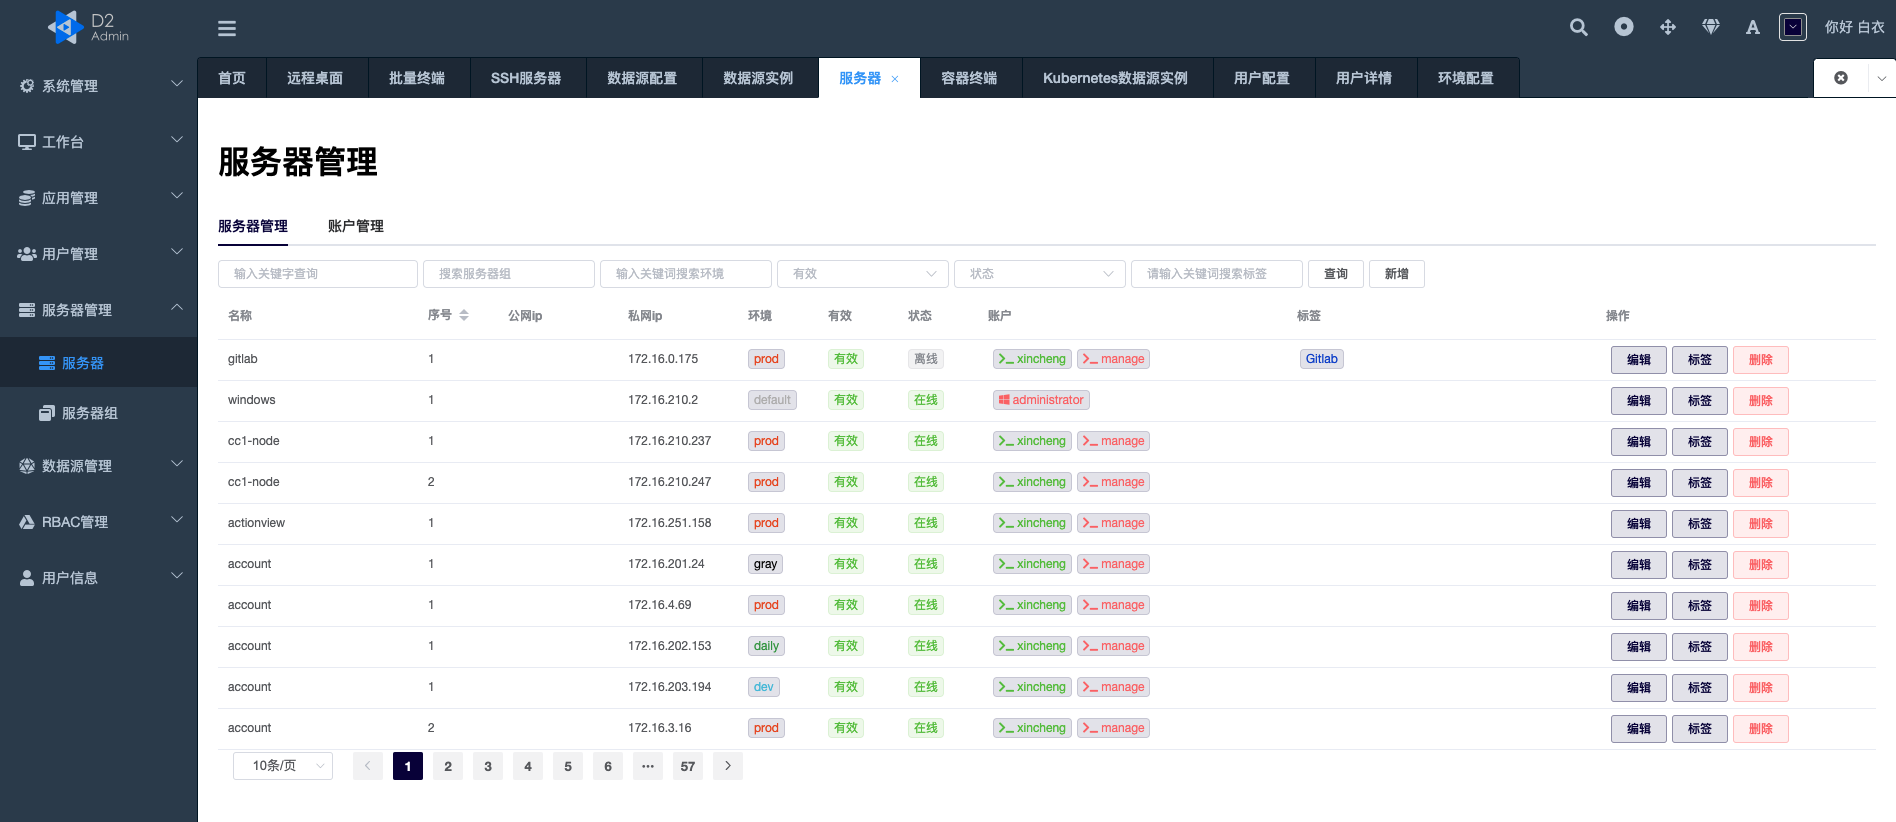Open the 服务器组 submenu item
Screen dimensions: 1896x822
98,413
